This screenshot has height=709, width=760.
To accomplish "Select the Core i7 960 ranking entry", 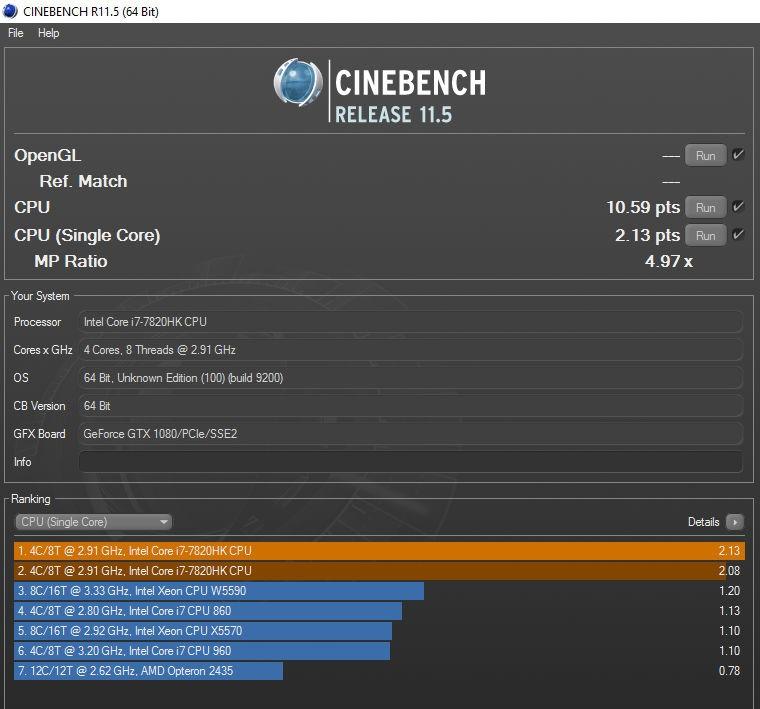I will click(203, 651).
